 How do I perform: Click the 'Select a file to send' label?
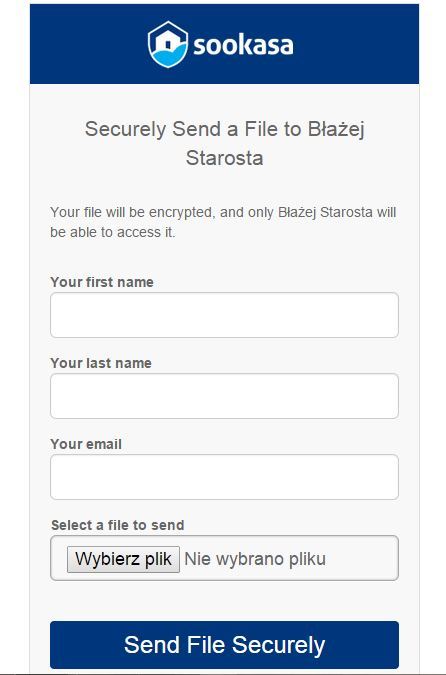pyautogui.click(x=118, y=525)
